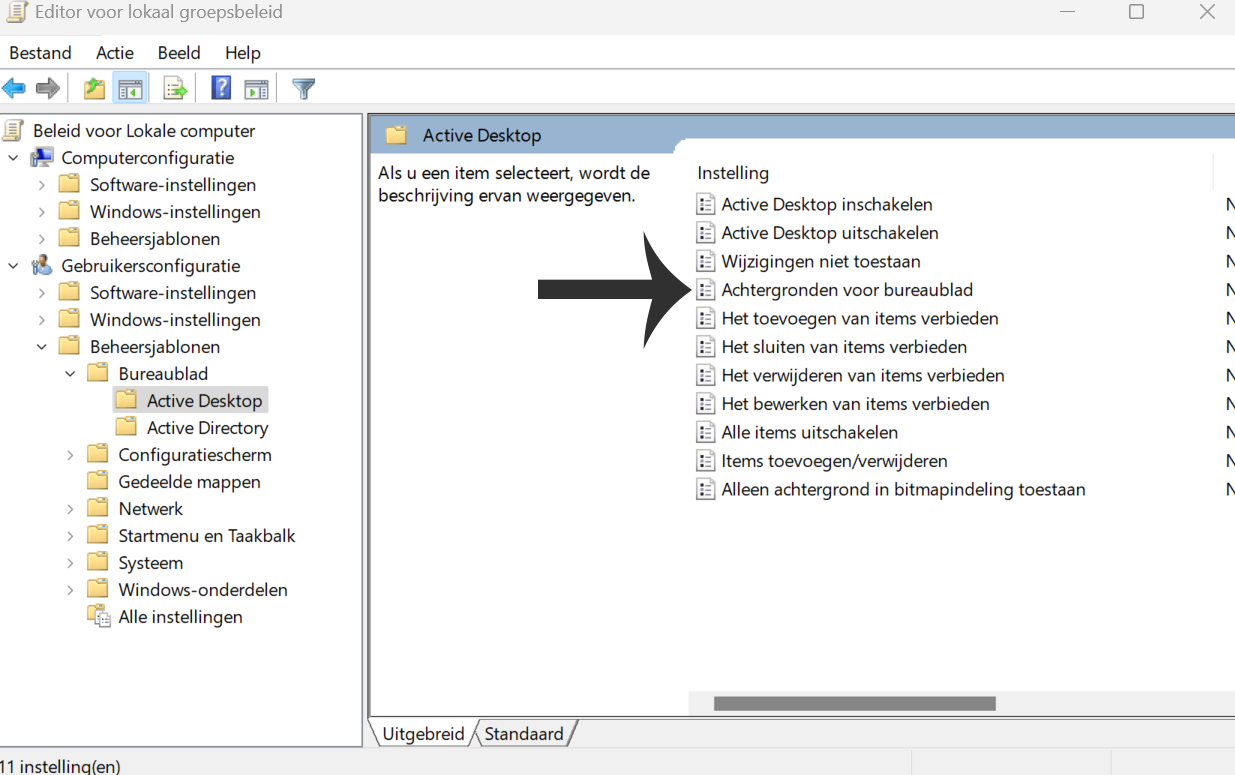Go up one level with folder-arrow icon
This screenshot has width=1235, height=775.
coord(94,89)
